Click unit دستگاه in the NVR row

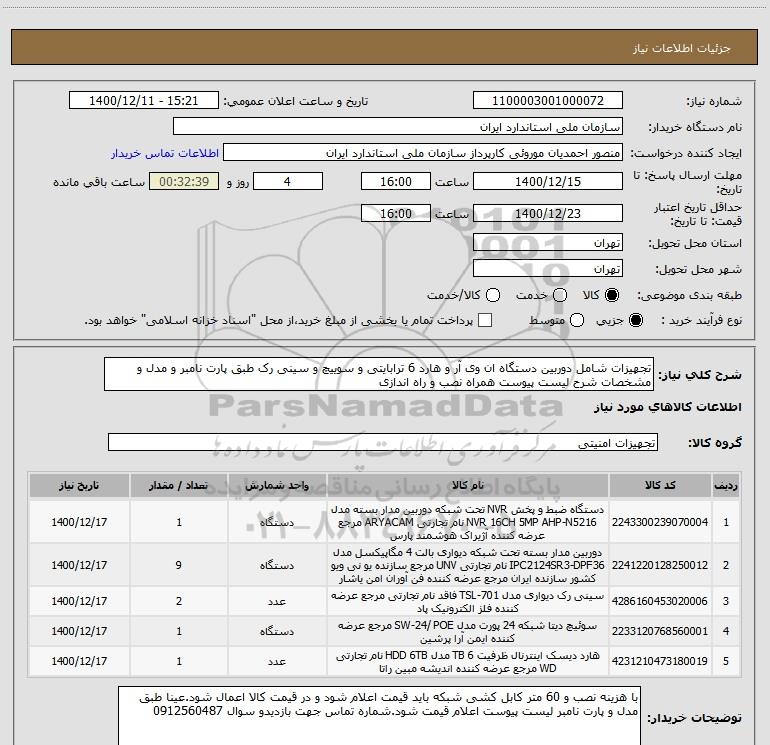coord(277,522)
